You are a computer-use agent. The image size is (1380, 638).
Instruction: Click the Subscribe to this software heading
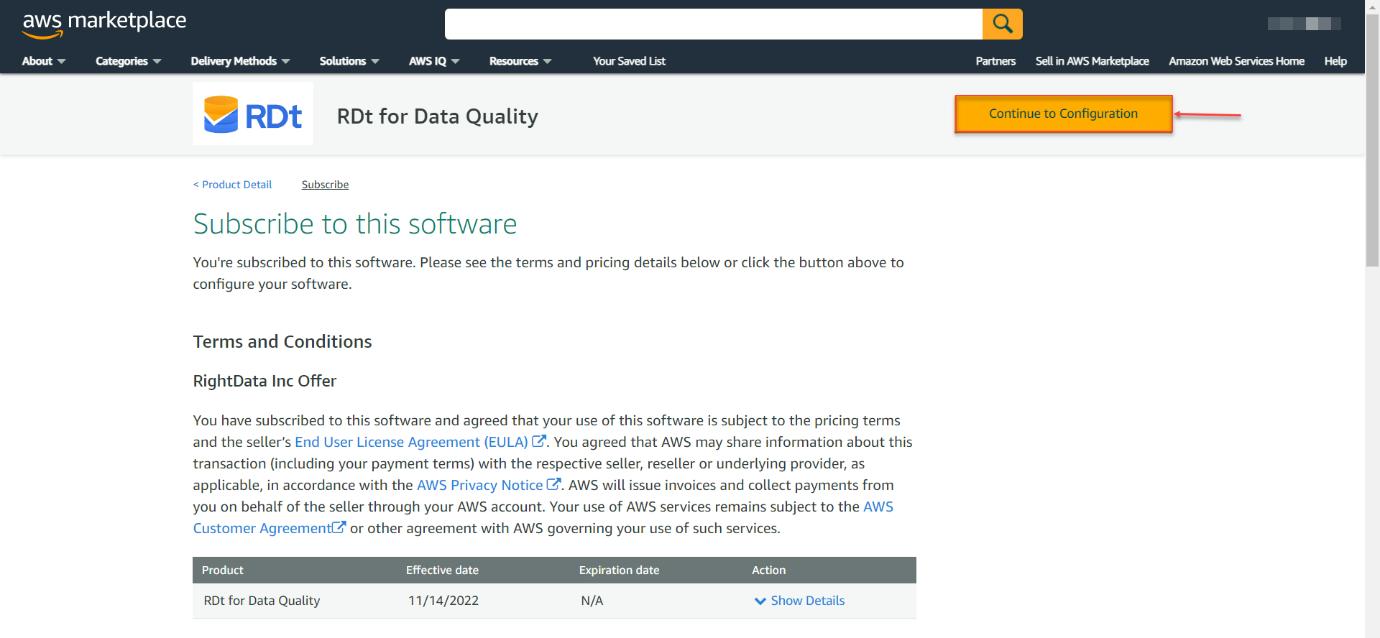pyautogui.click(x=355, y=223)
